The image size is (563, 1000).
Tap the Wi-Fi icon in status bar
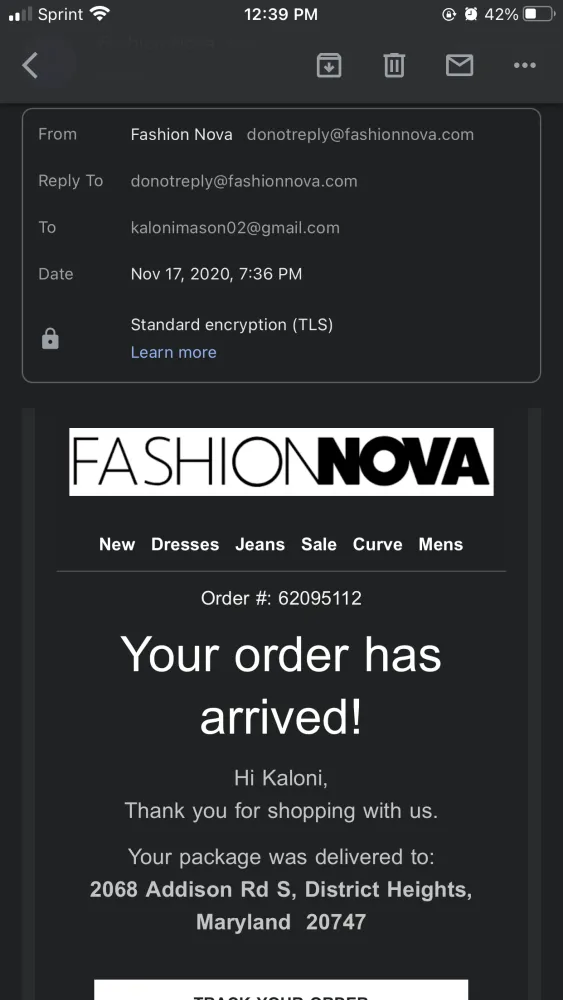pos(100,13)
